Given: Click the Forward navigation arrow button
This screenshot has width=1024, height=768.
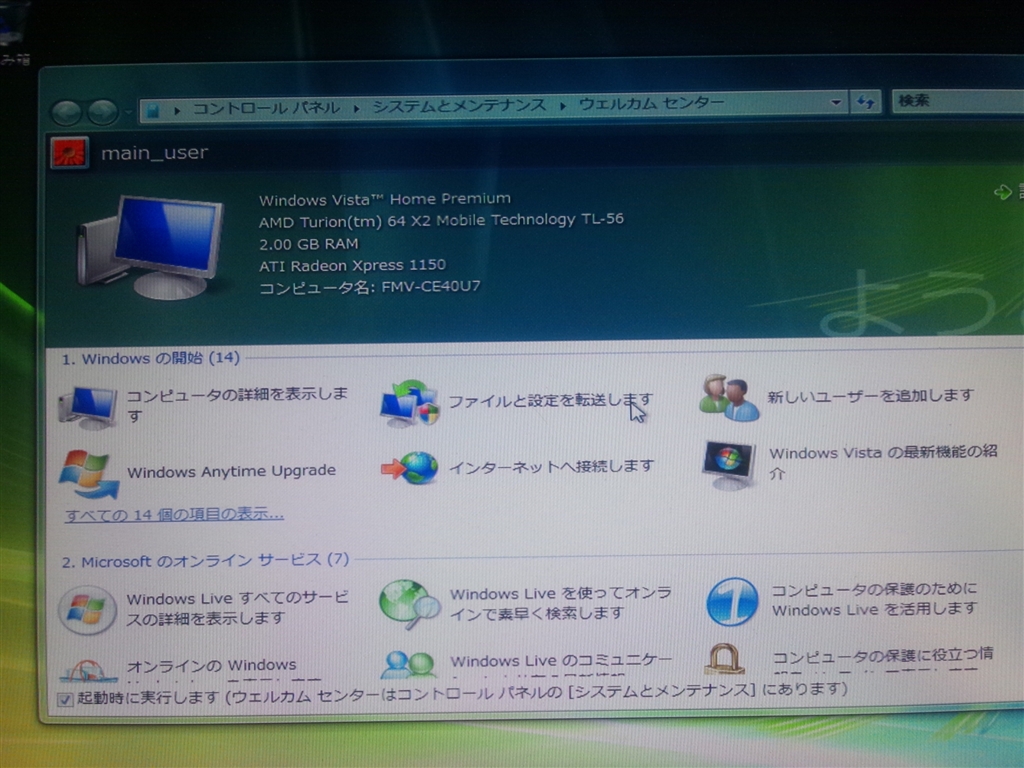Looking at the screenshot, I should (x=103, y=112).
